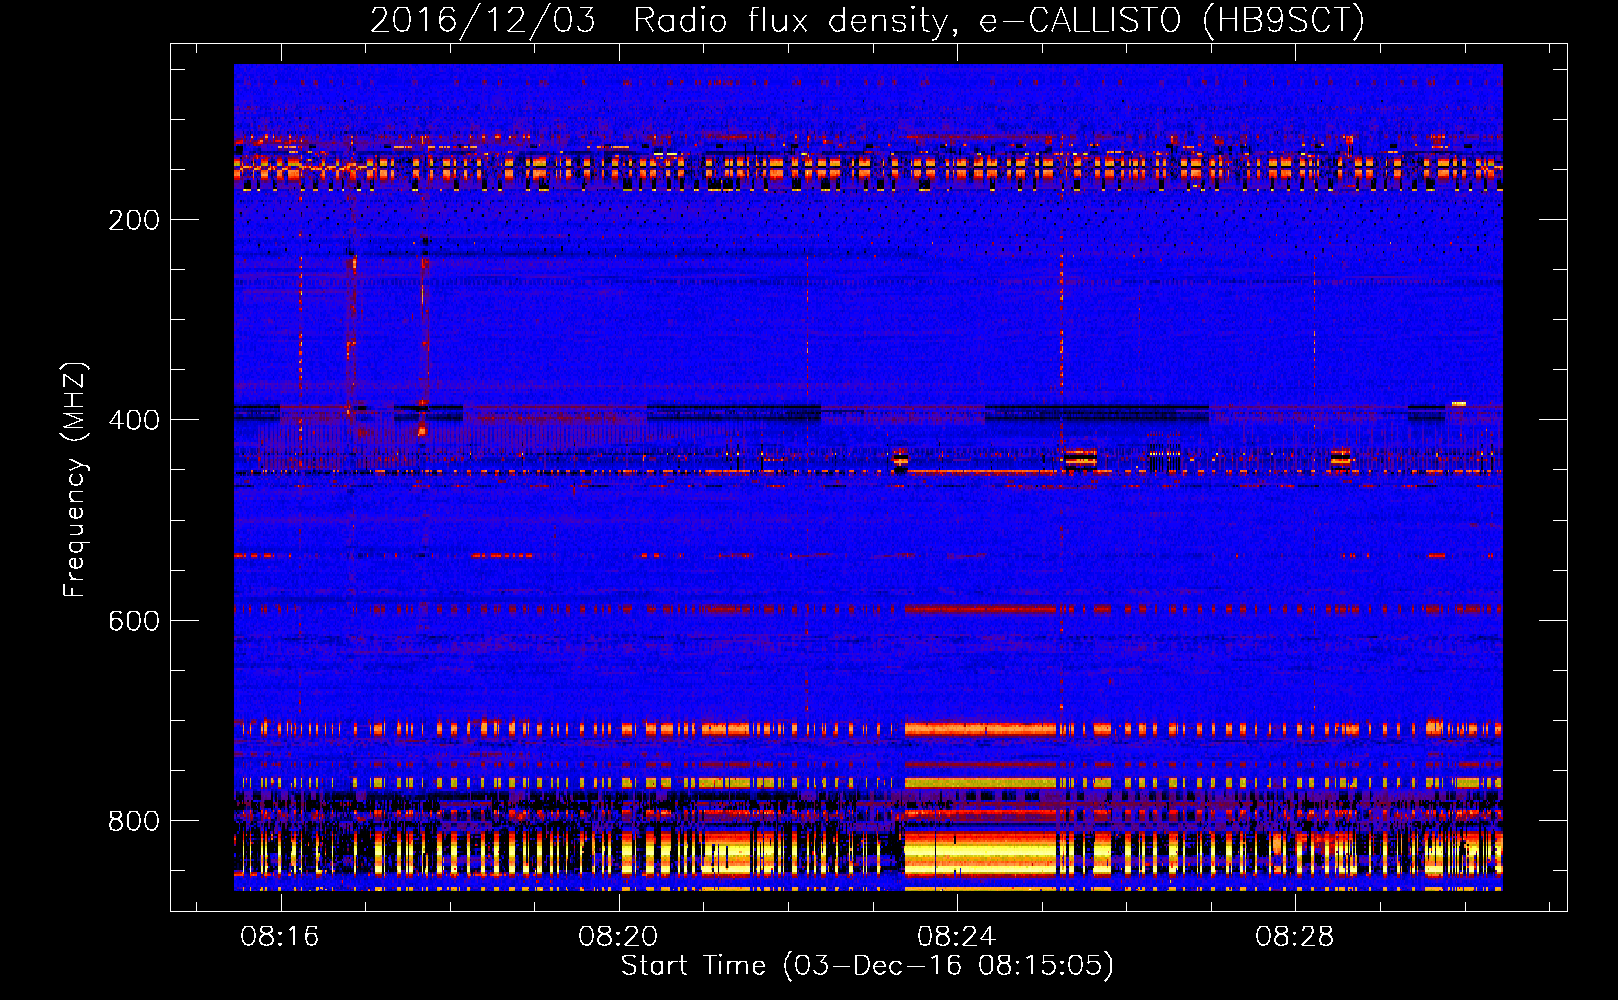Click the 08:24 time tick label
Viewport: 1618px width, 1000px height.
pos(957,937)
